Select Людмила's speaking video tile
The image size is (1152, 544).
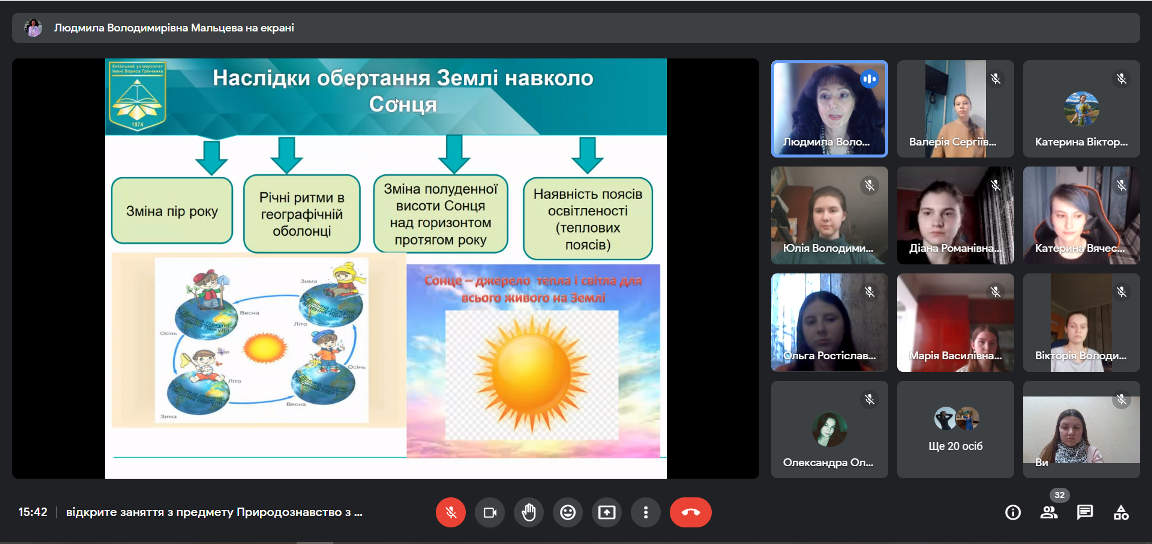click(829, 108)
